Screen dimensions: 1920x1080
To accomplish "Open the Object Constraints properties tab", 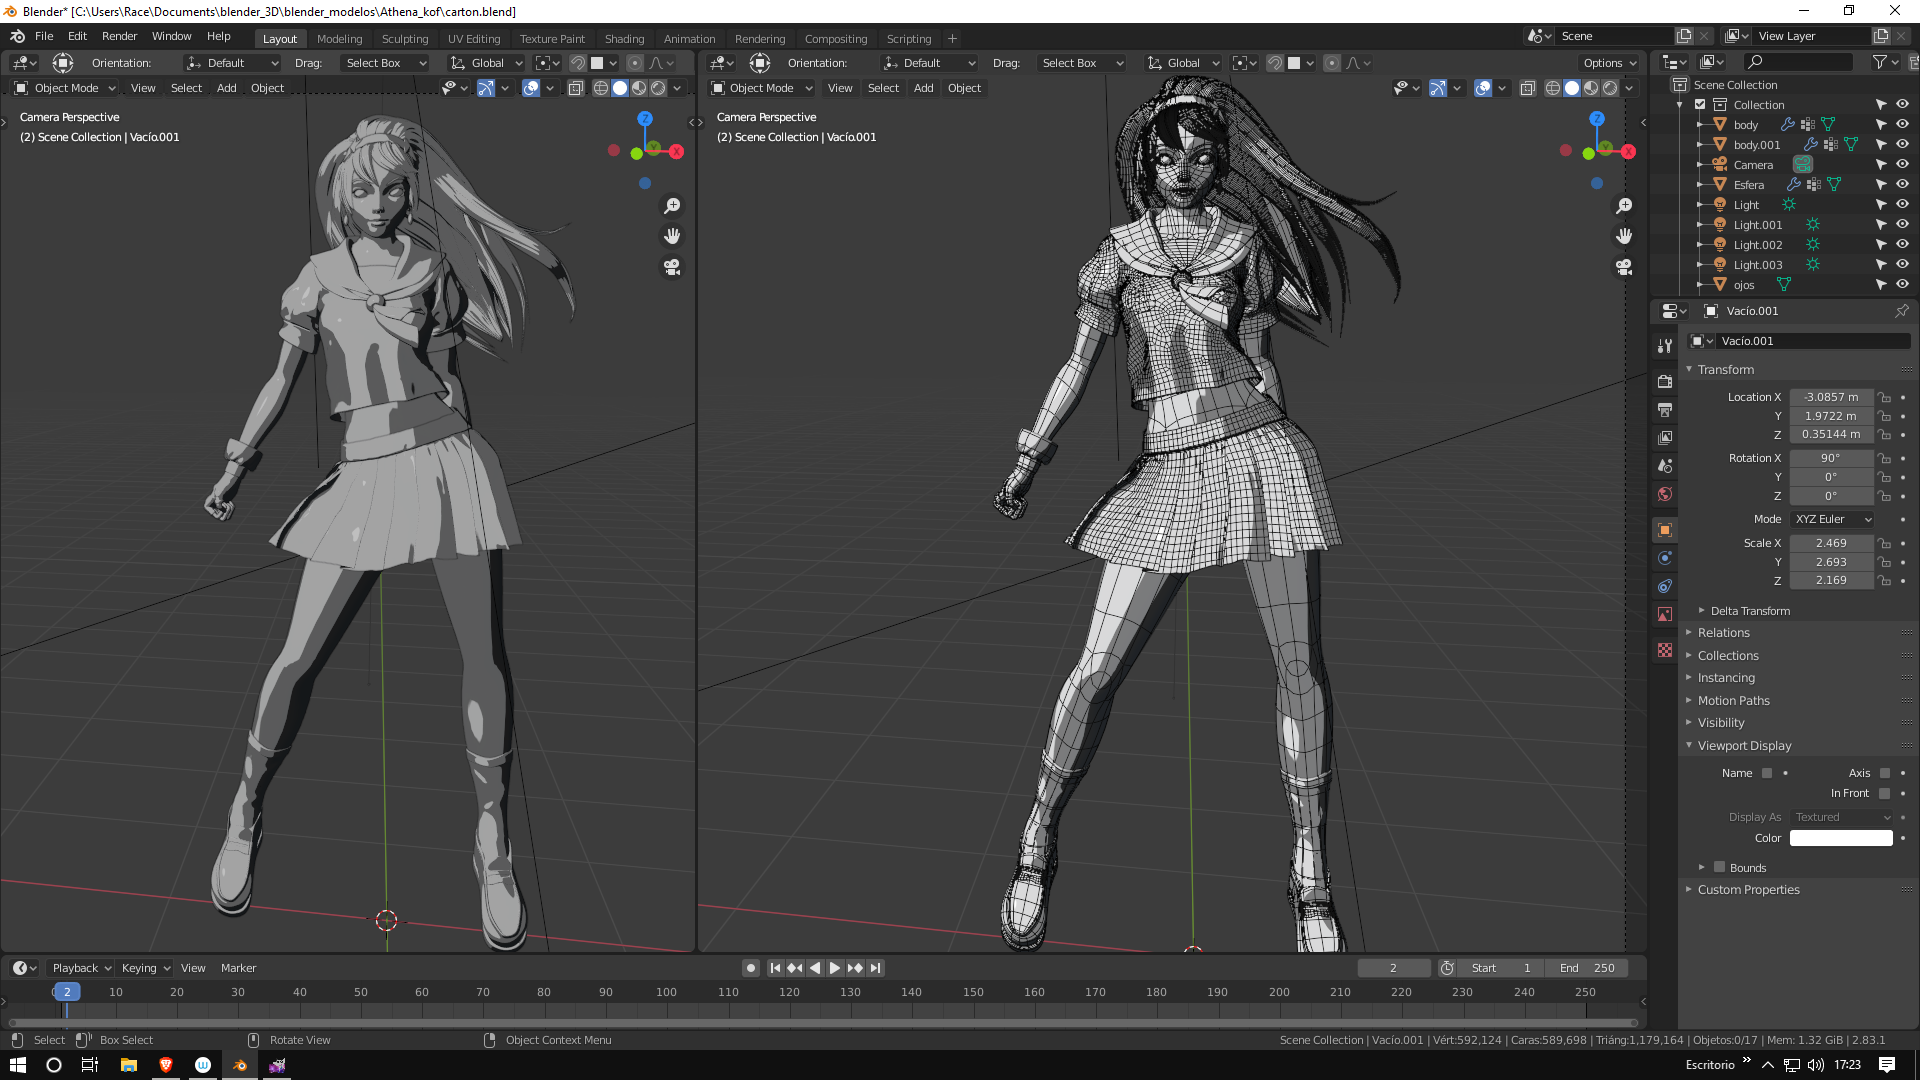I will [1664, 586].
